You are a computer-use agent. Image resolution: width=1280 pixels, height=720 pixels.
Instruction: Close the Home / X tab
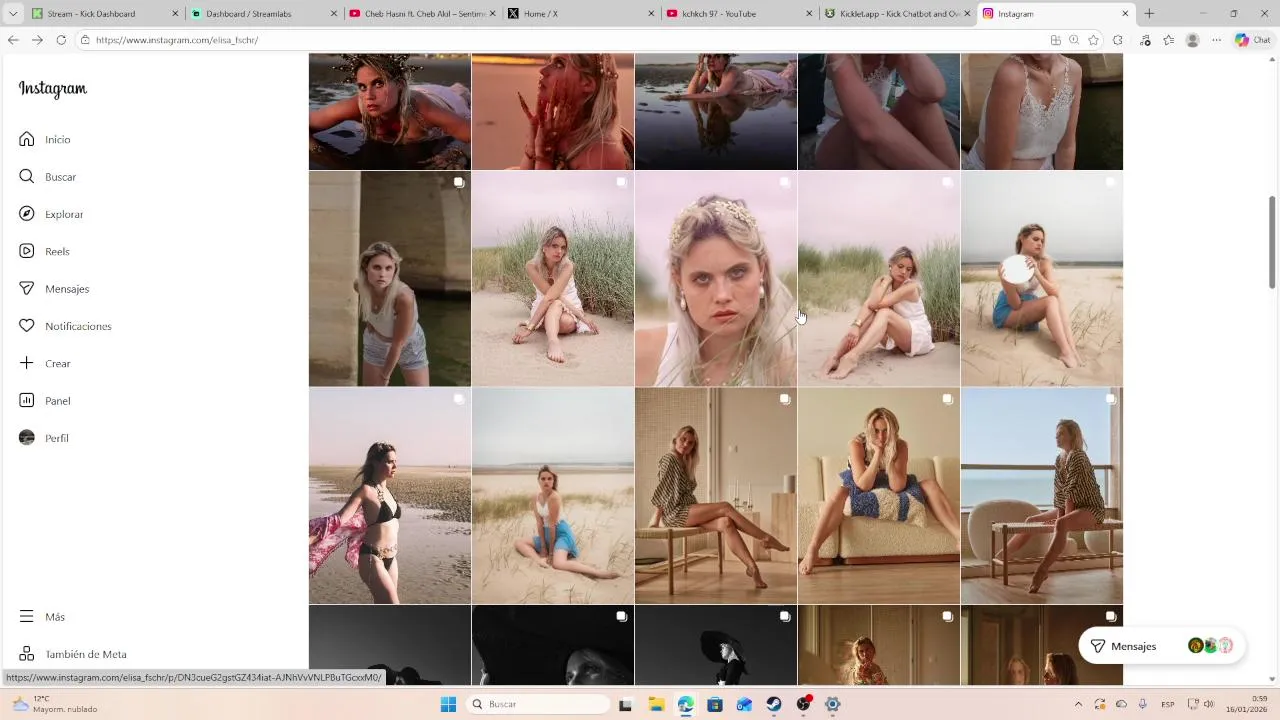click(651, 14)
